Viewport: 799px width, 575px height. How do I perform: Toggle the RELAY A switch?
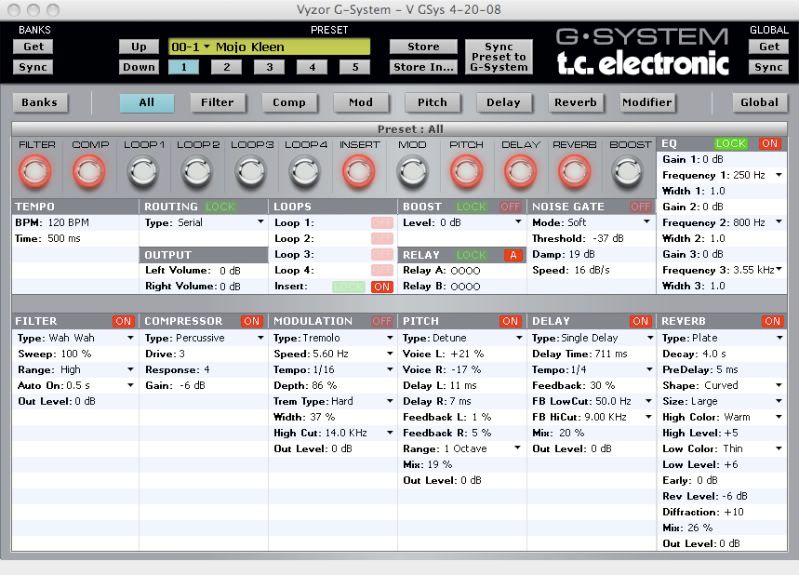click(513, 255)
